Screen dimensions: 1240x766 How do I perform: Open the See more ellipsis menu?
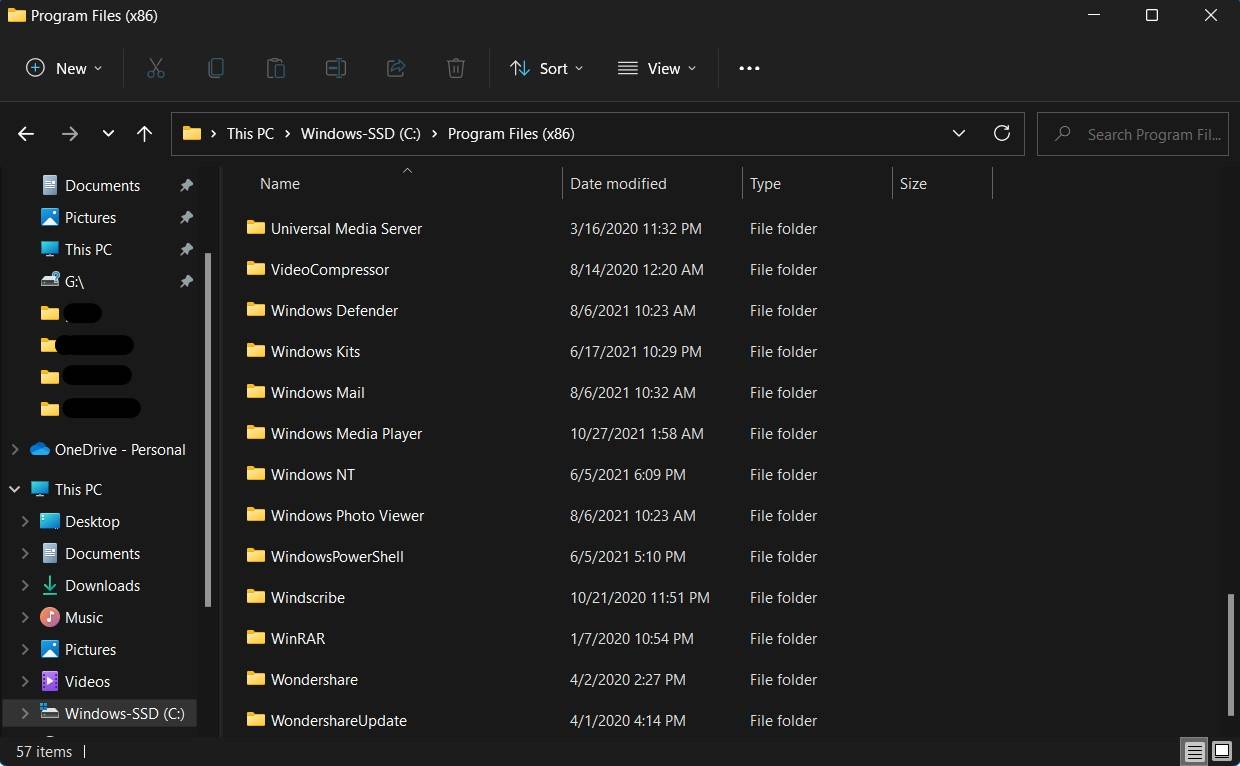[x=749, y=68]
